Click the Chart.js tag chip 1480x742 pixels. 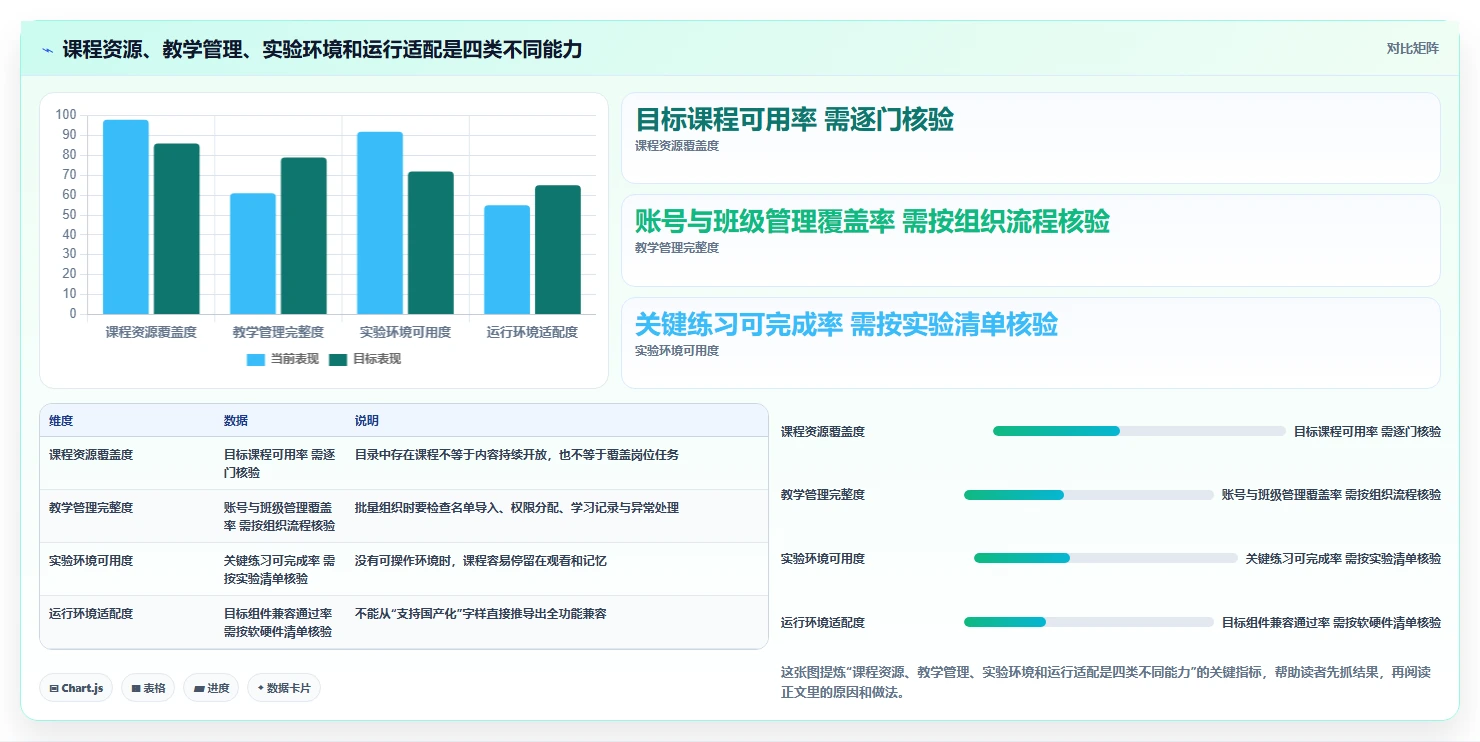pos(76,688)
